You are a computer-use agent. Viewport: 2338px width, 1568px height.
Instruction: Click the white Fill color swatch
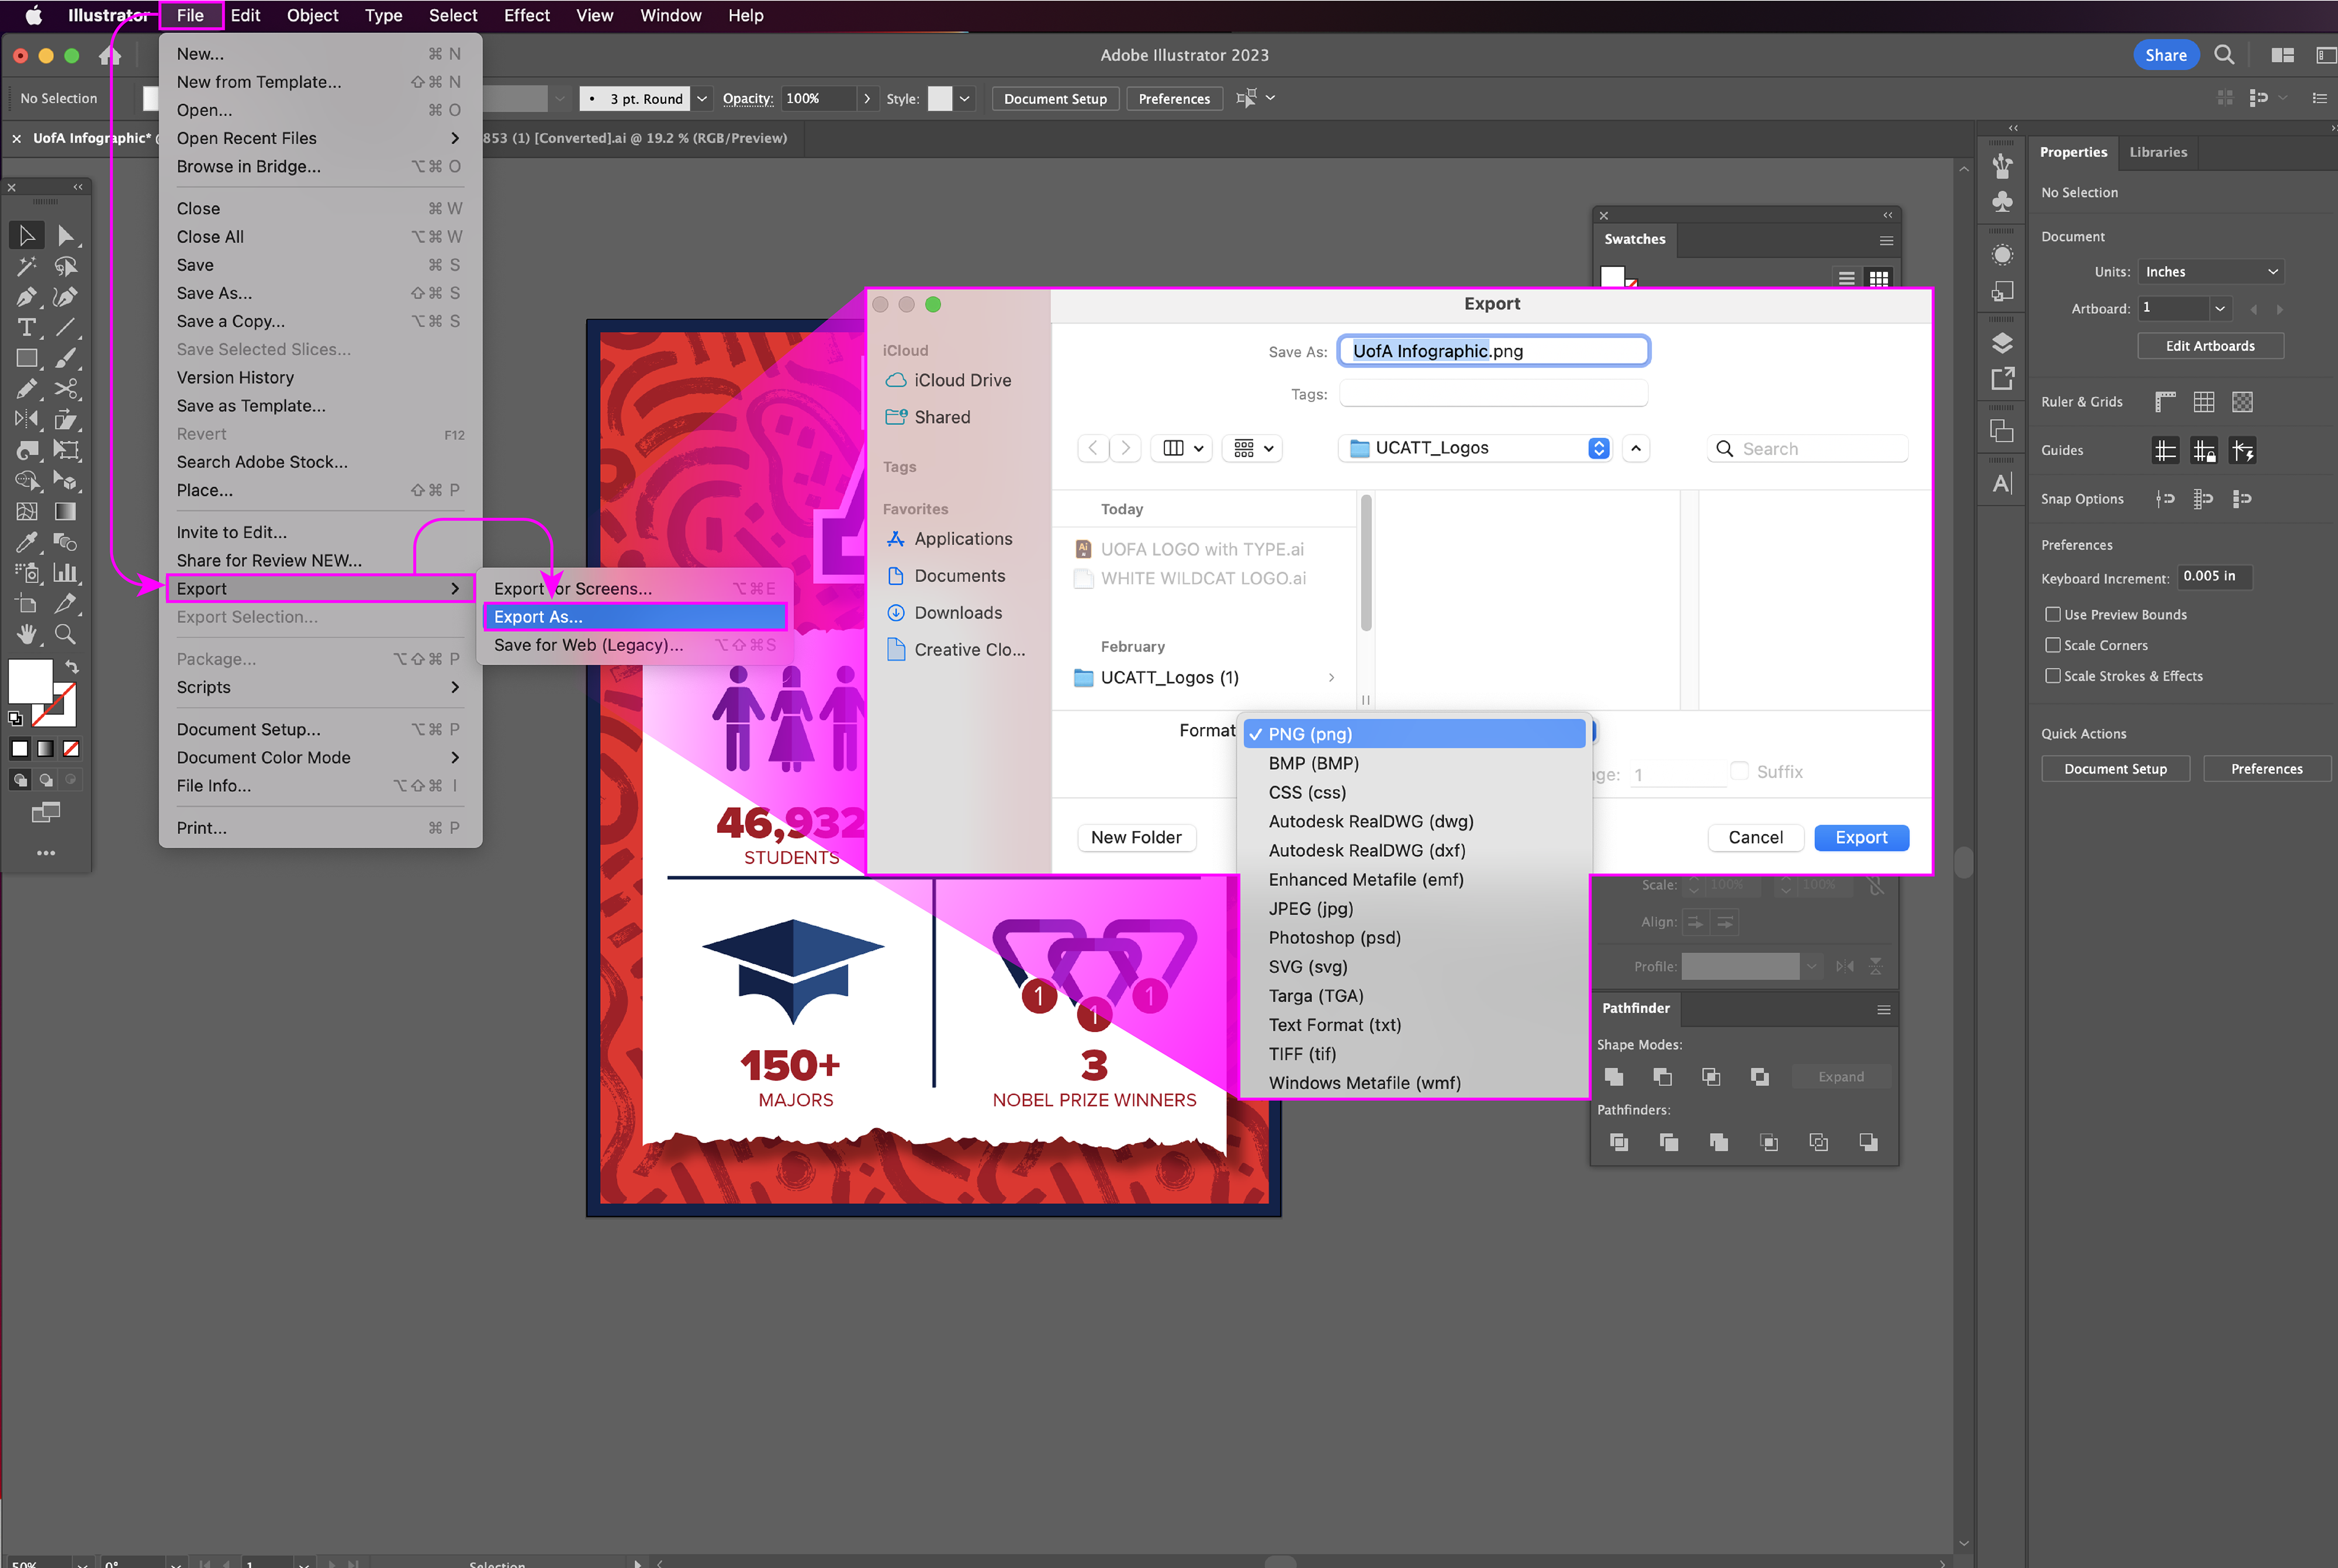pos(30,682)
